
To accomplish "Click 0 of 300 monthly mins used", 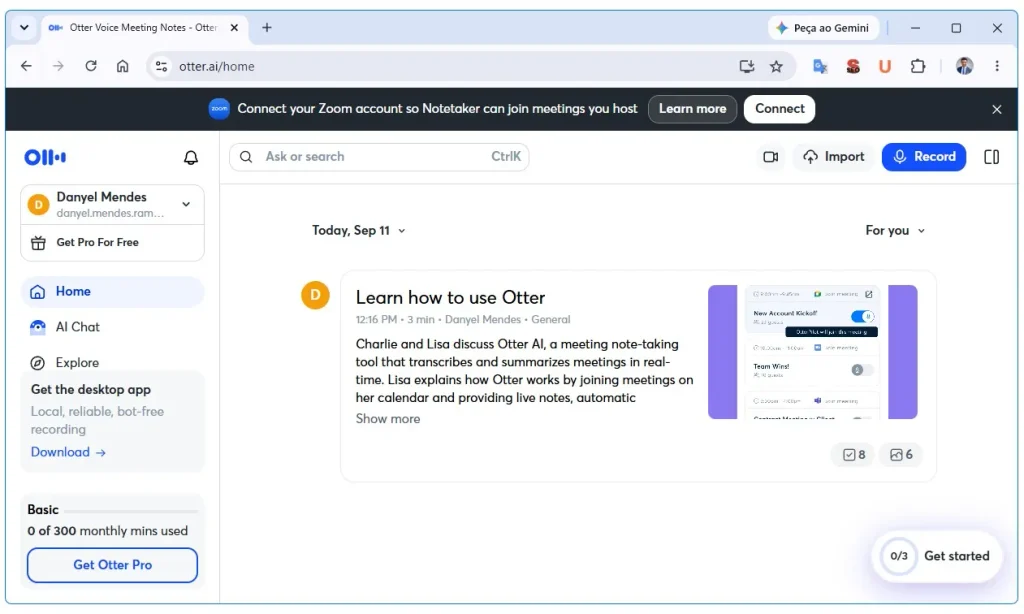I will coord(108,531).
